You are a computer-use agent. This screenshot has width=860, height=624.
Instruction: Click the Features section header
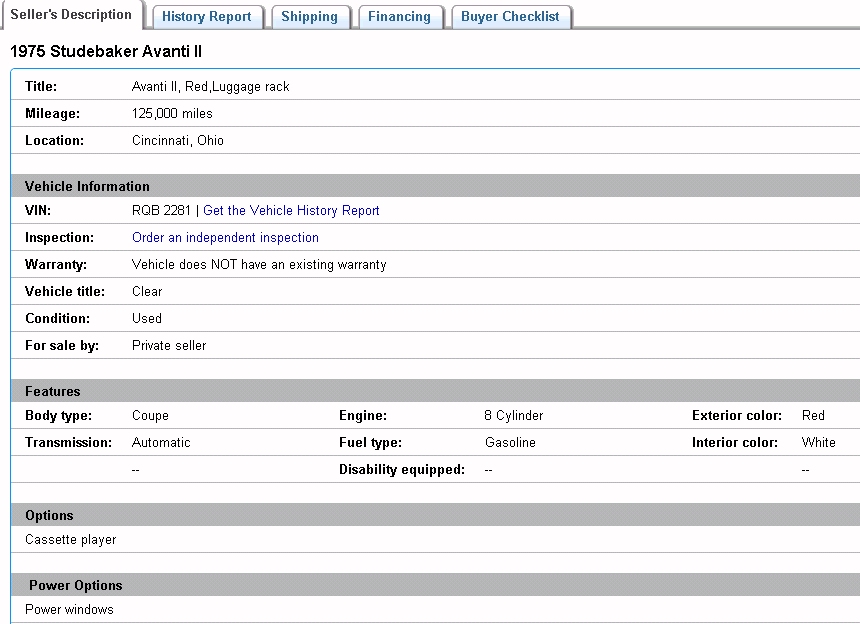pyautogui.click(x=52, y=391)
